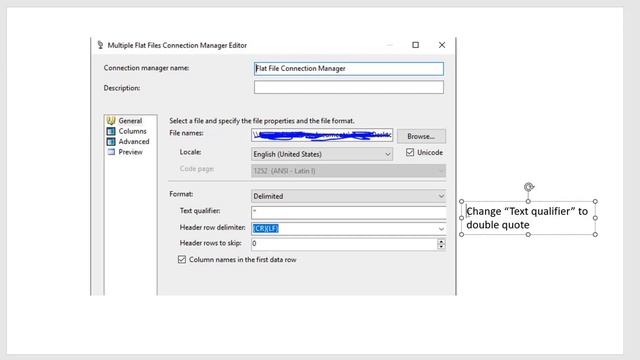This screenshot has height=360, width=640.
Task: Expand Header row delimiter dropdown
Action: coord(441,229)
